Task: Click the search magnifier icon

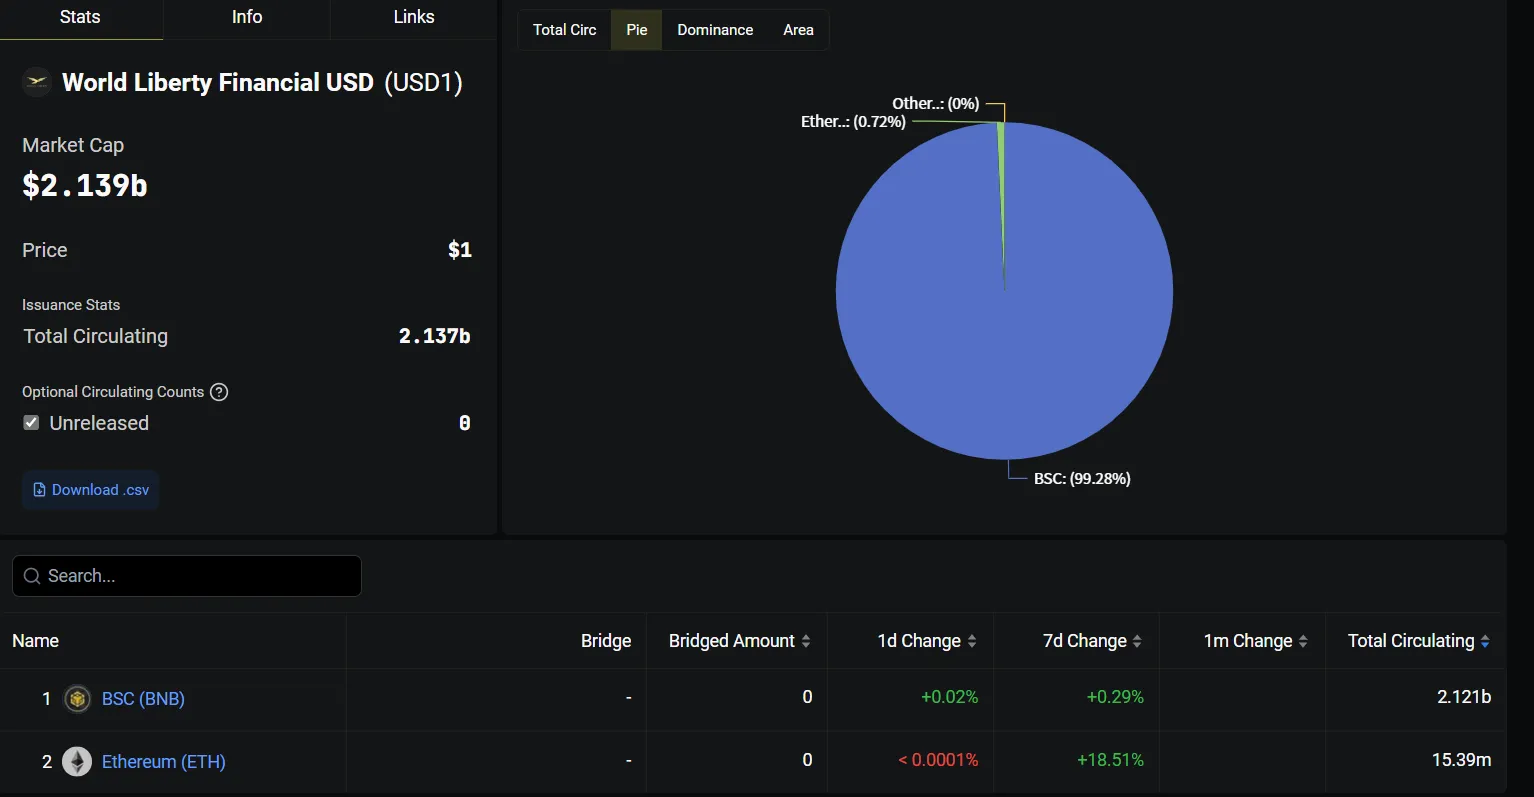Action: (32, 576)
